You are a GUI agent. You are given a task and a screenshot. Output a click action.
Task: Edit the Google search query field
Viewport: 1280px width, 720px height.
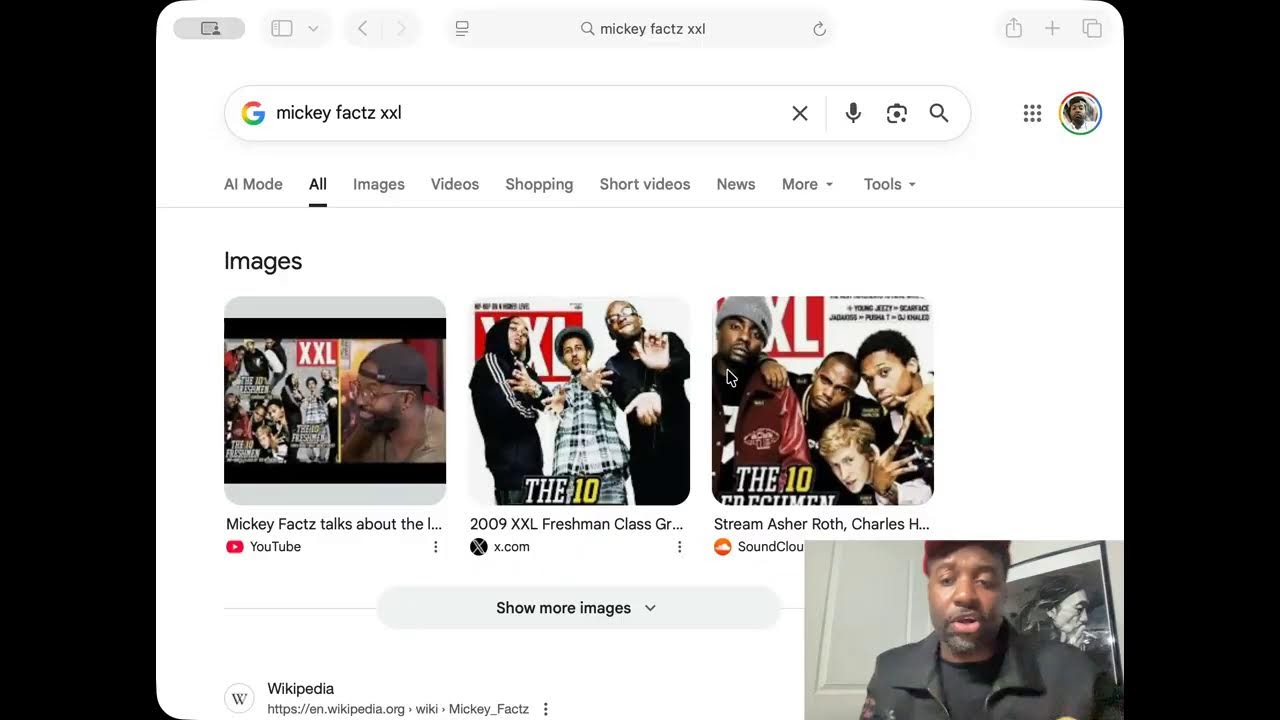(525, 113)
